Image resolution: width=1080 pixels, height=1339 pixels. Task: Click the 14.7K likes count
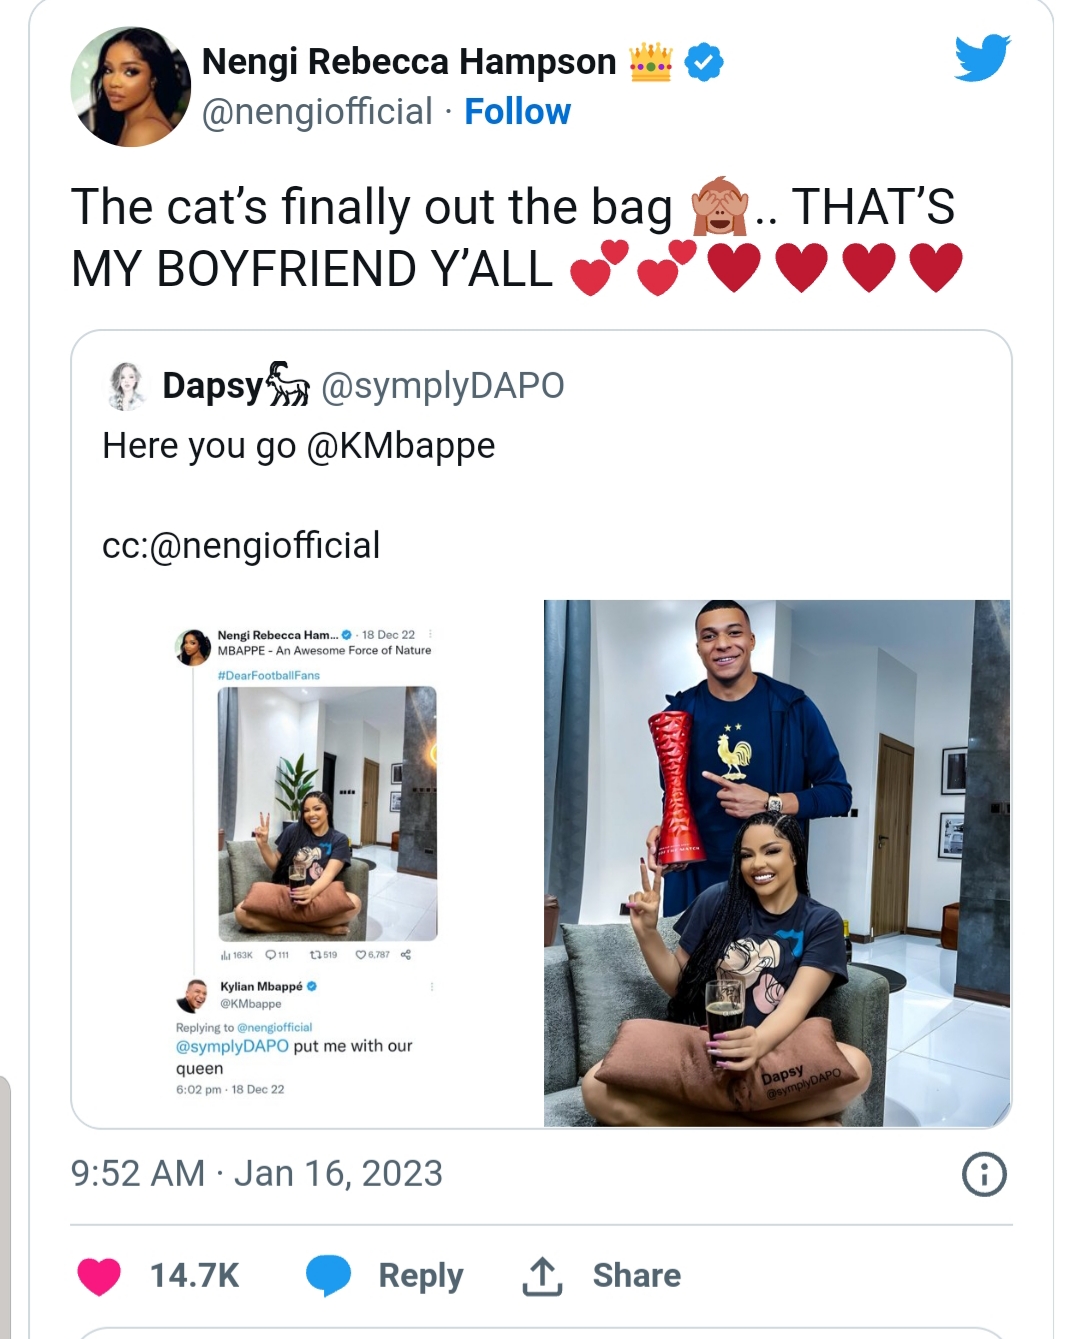point(194,1276)
